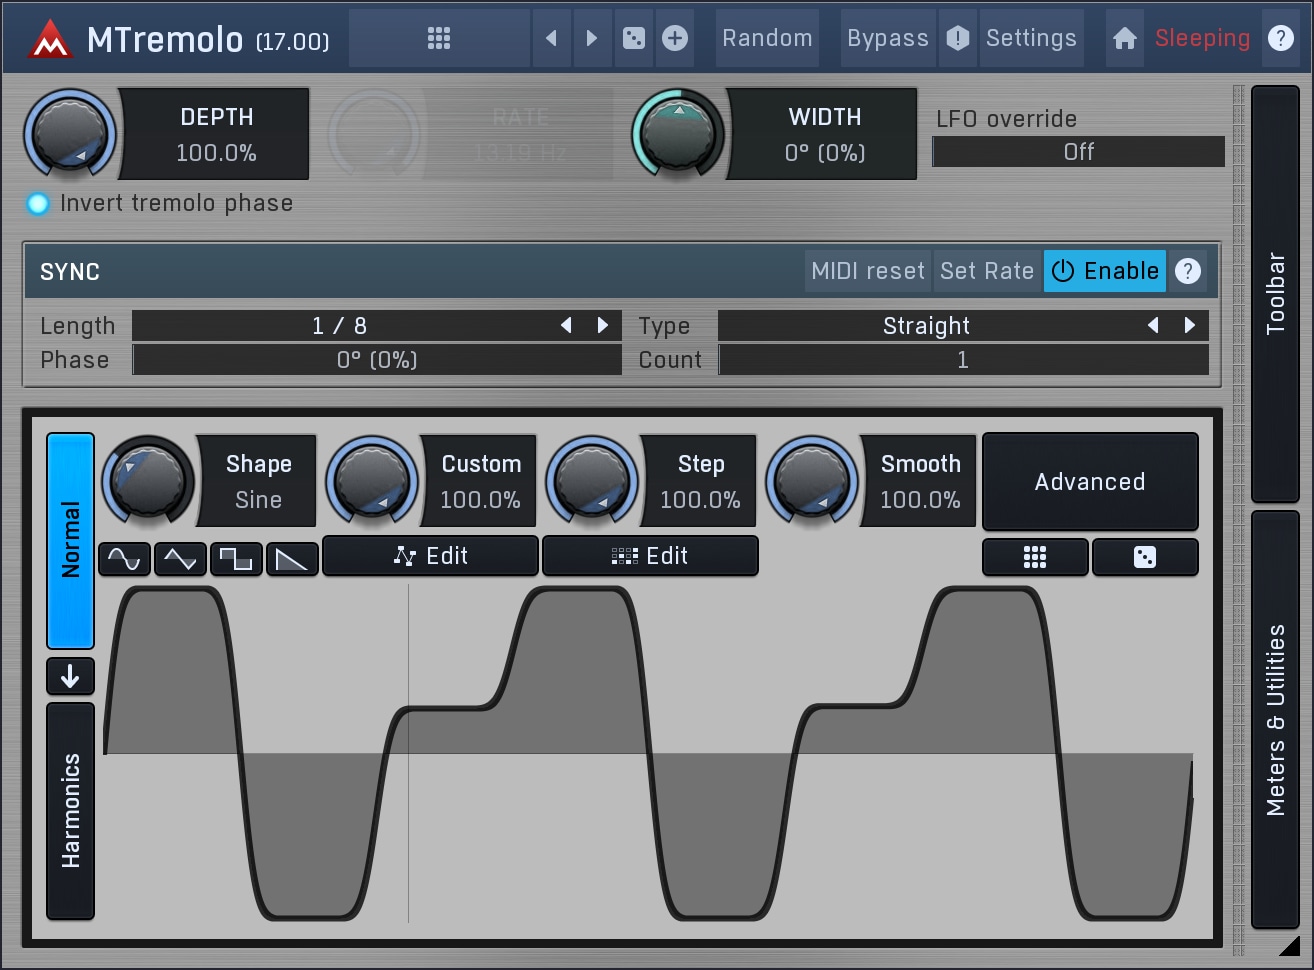This screenshot has width=1314, height=970.
Task: Select the square wave shape icon
Action: [x=236, y=559]
